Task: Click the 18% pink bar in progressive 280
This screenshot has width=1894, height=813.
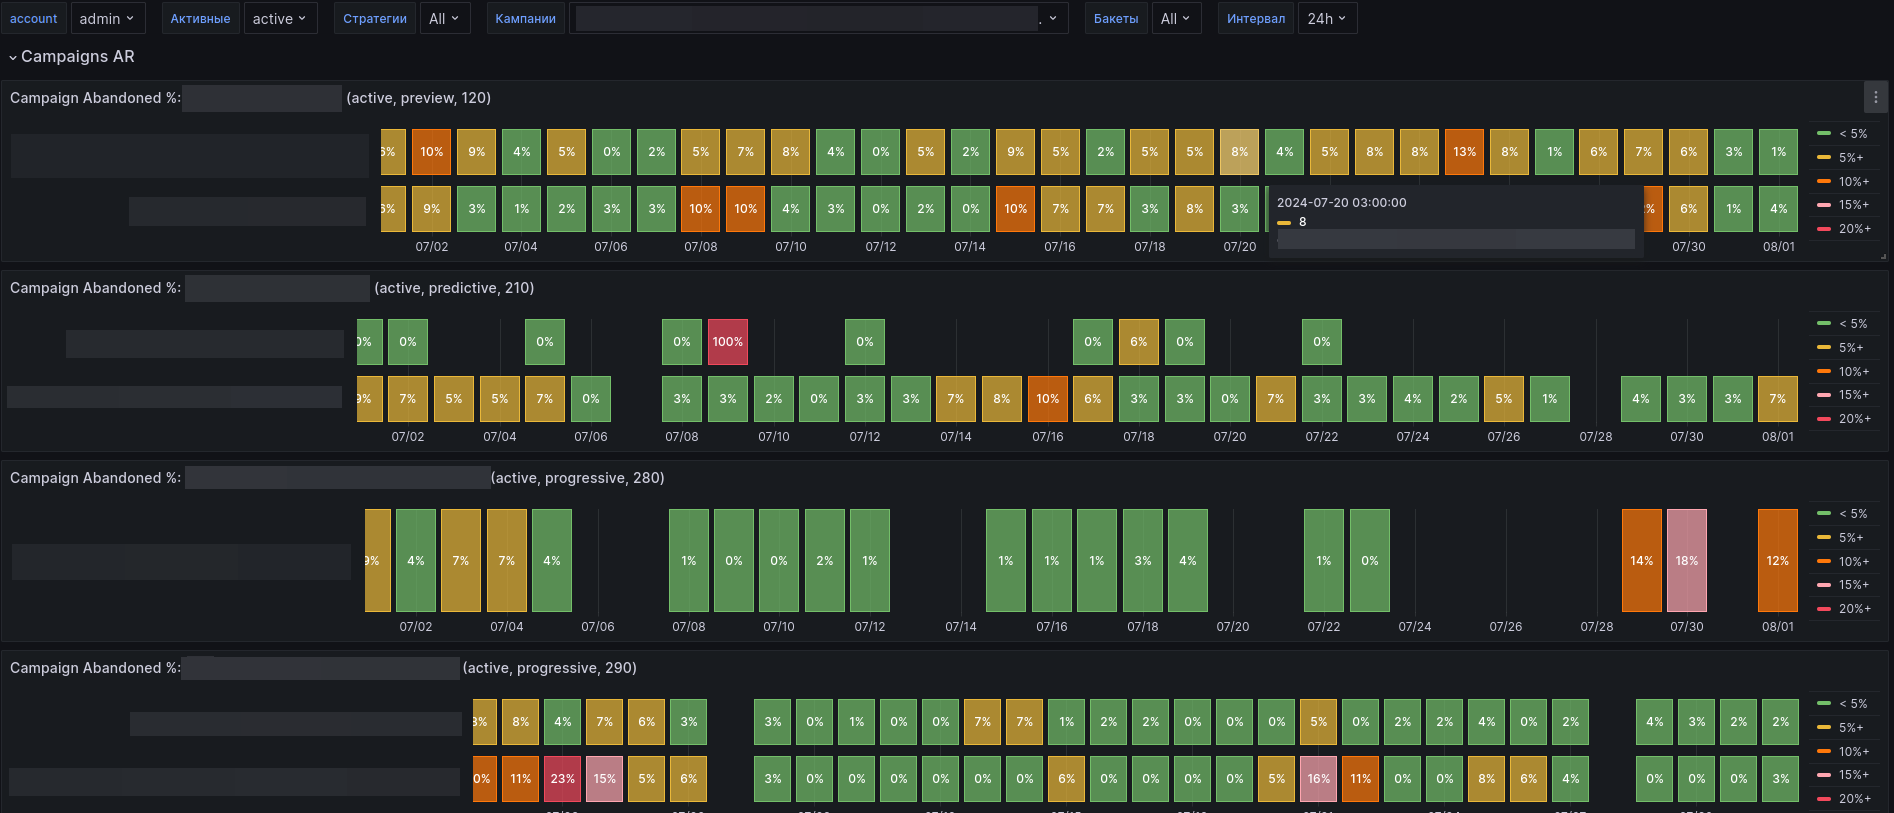Action: pos(1687,561)
